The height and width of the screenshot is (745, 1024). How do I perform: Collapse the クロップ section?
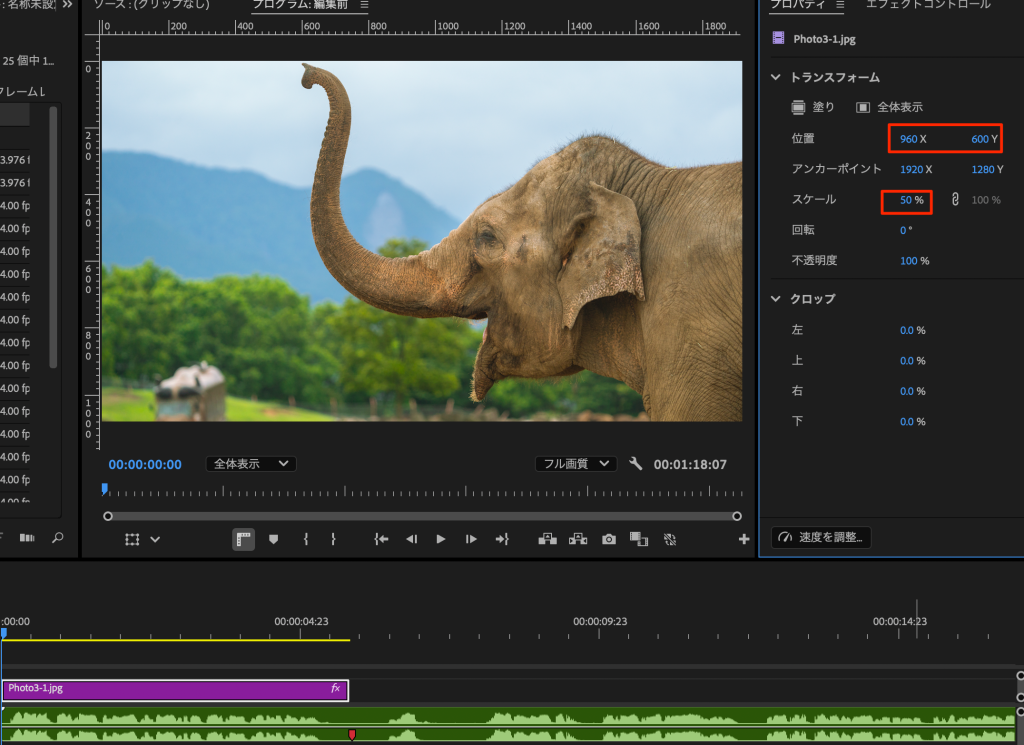pos(776,299)
